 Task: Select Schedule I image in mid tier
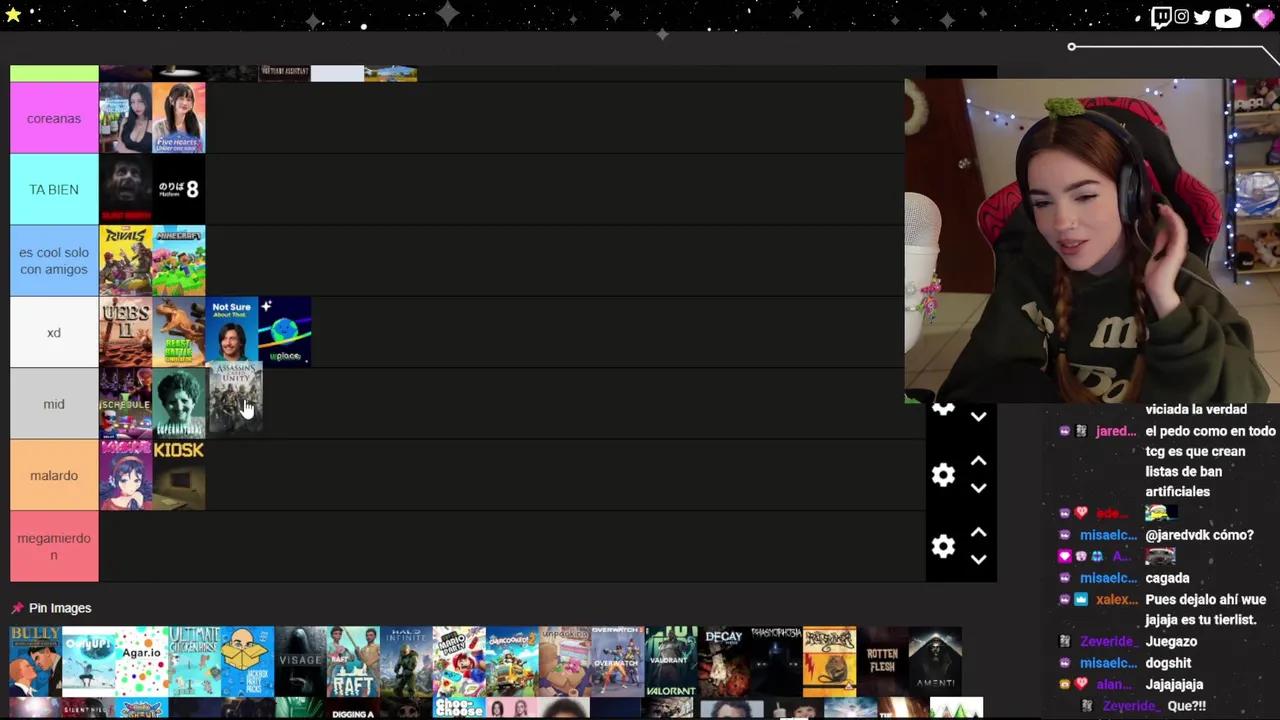[126, 404]
